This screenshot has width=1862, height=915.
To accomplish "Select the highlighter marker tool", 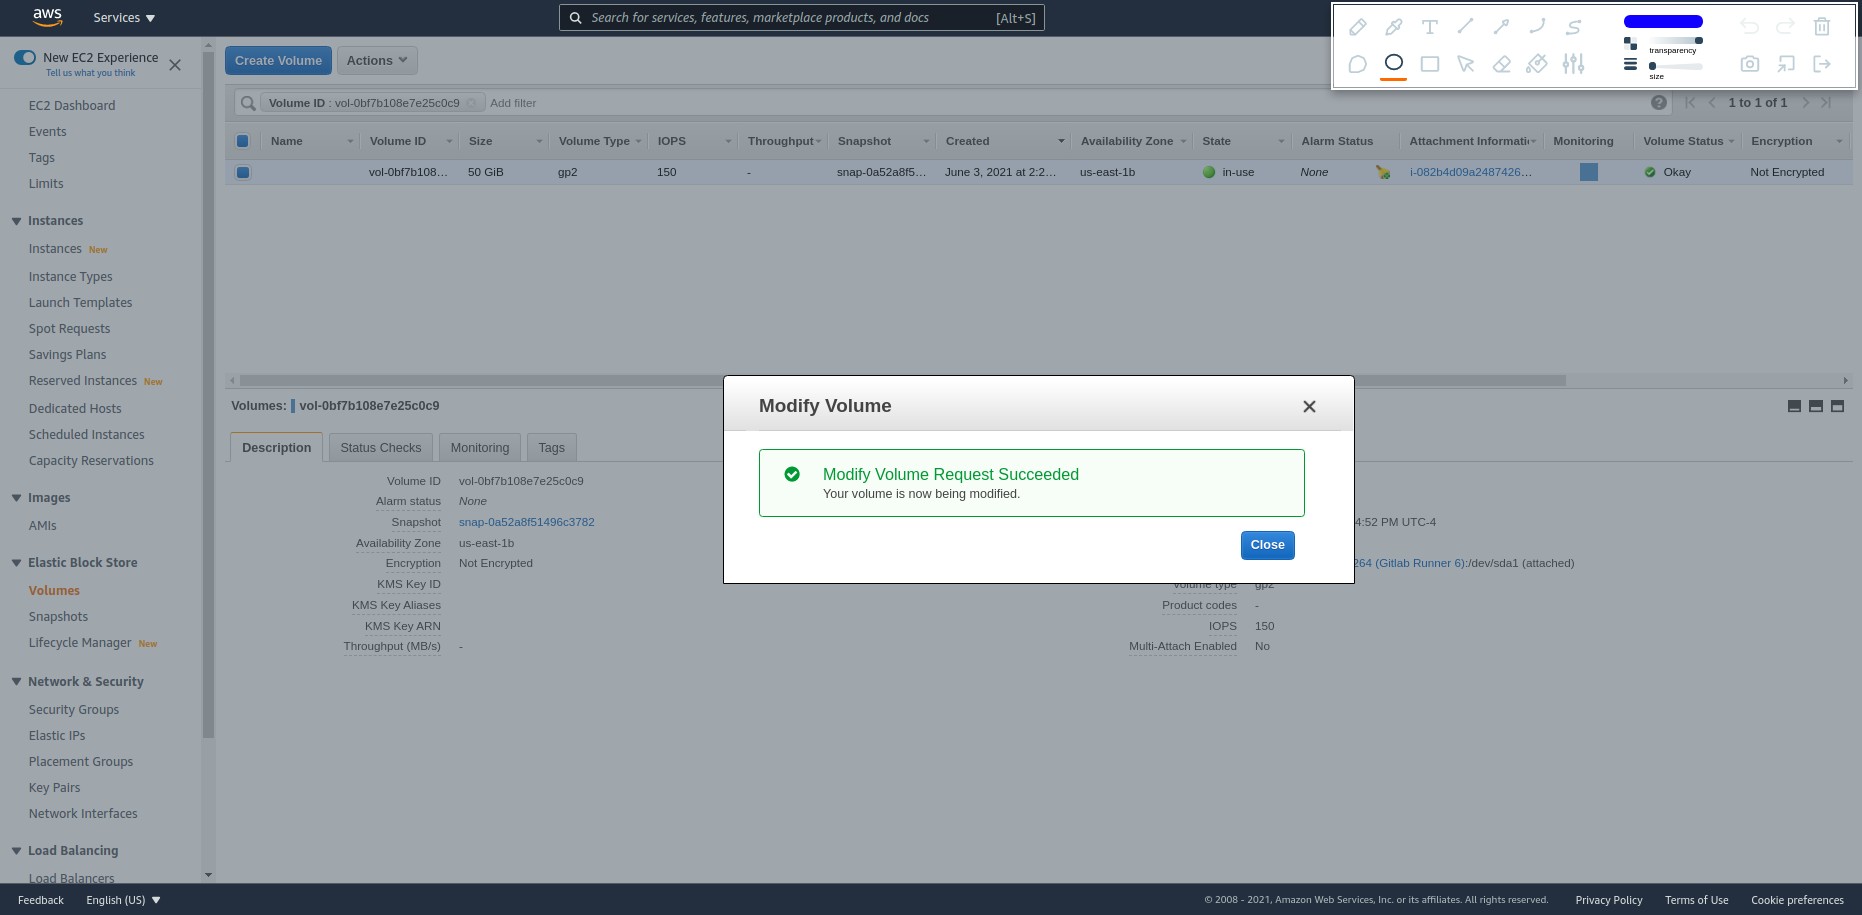I will click(1393, 27).
